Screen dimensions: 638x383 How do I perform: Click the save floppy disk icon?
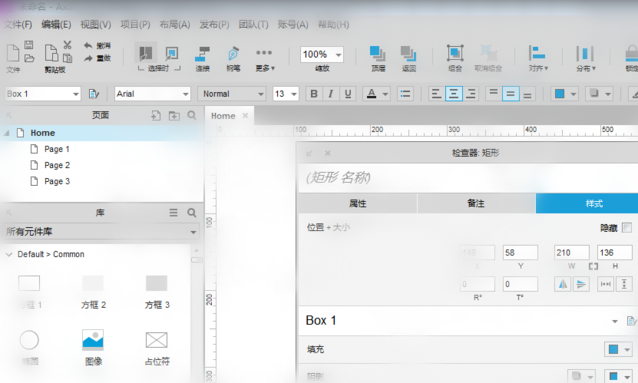tap(28, 45)
